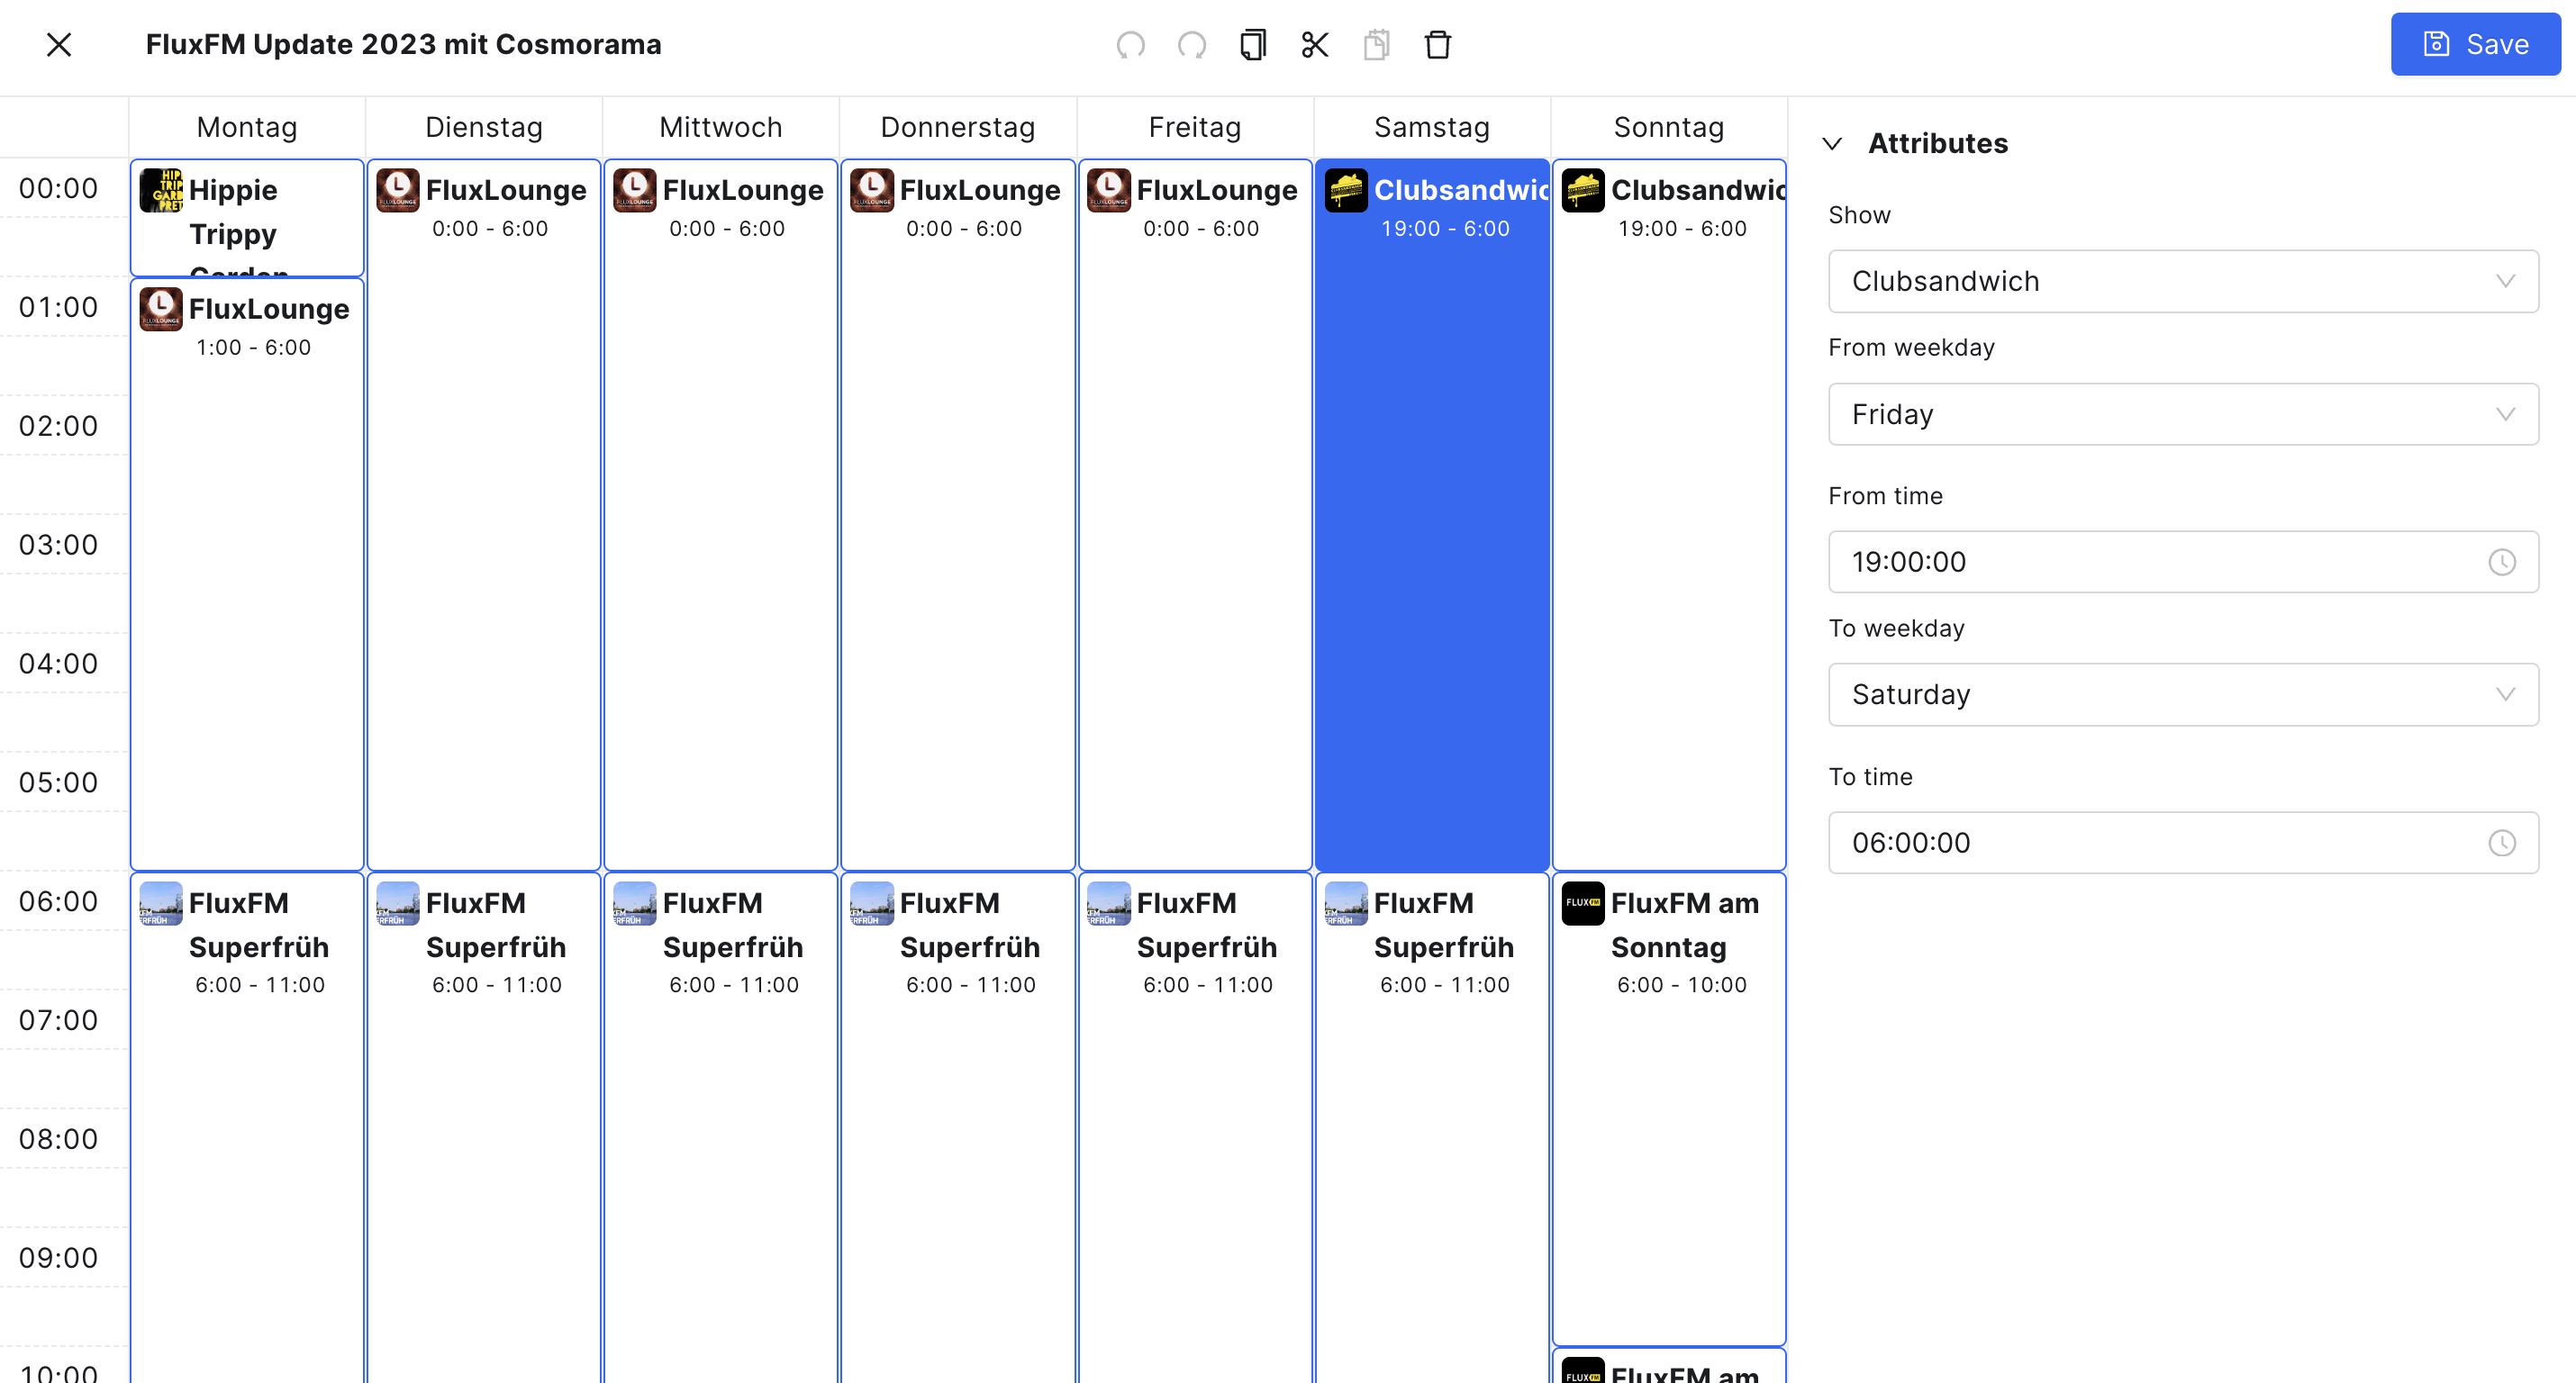Collapse the Attributes section

[1832, 144]
